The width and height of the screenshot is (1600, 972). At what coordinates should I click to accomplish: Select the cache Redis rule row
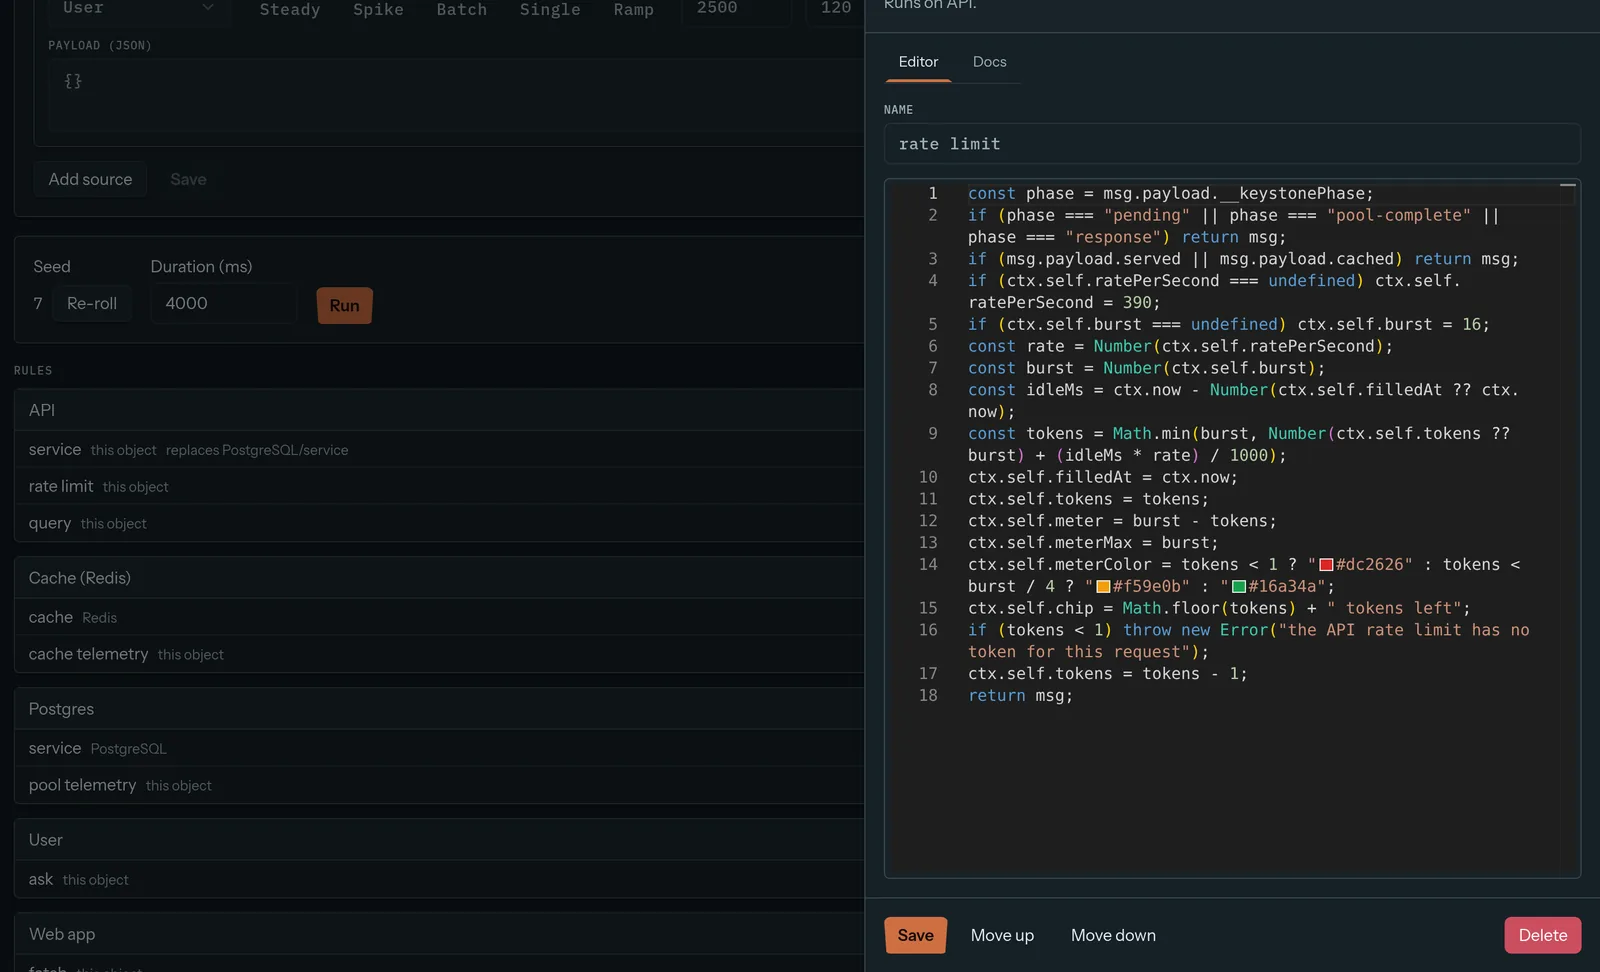pos(439,617)
